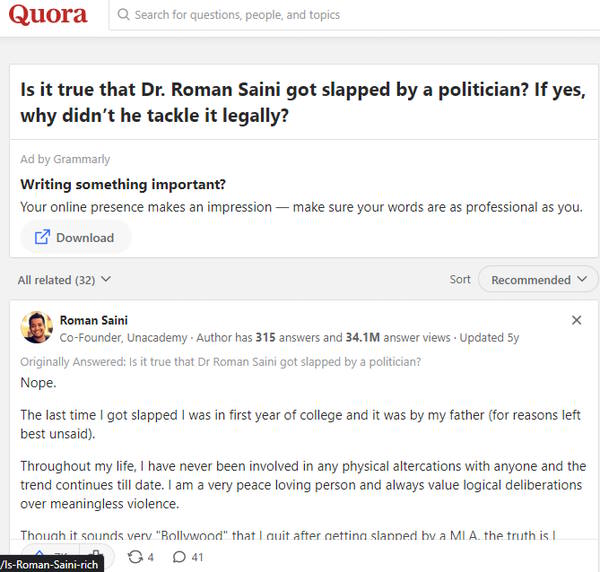This screenshot has width=600, height=572.
Task: Click the search questions input field
Action: tap(300, 15)
